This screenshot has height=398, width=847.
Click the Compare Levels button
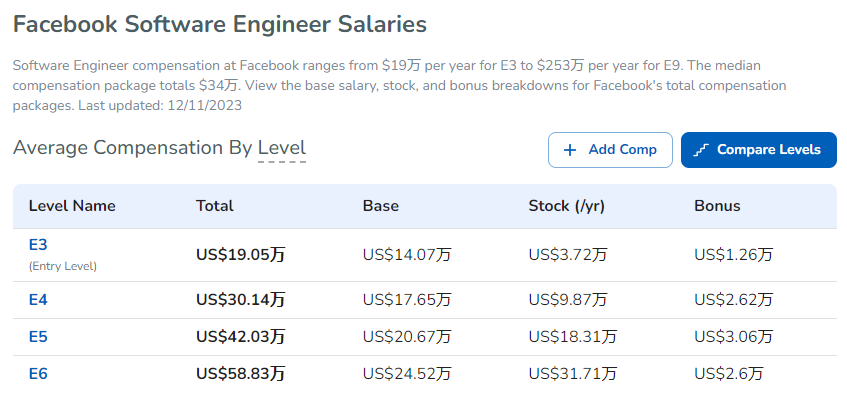758,150
